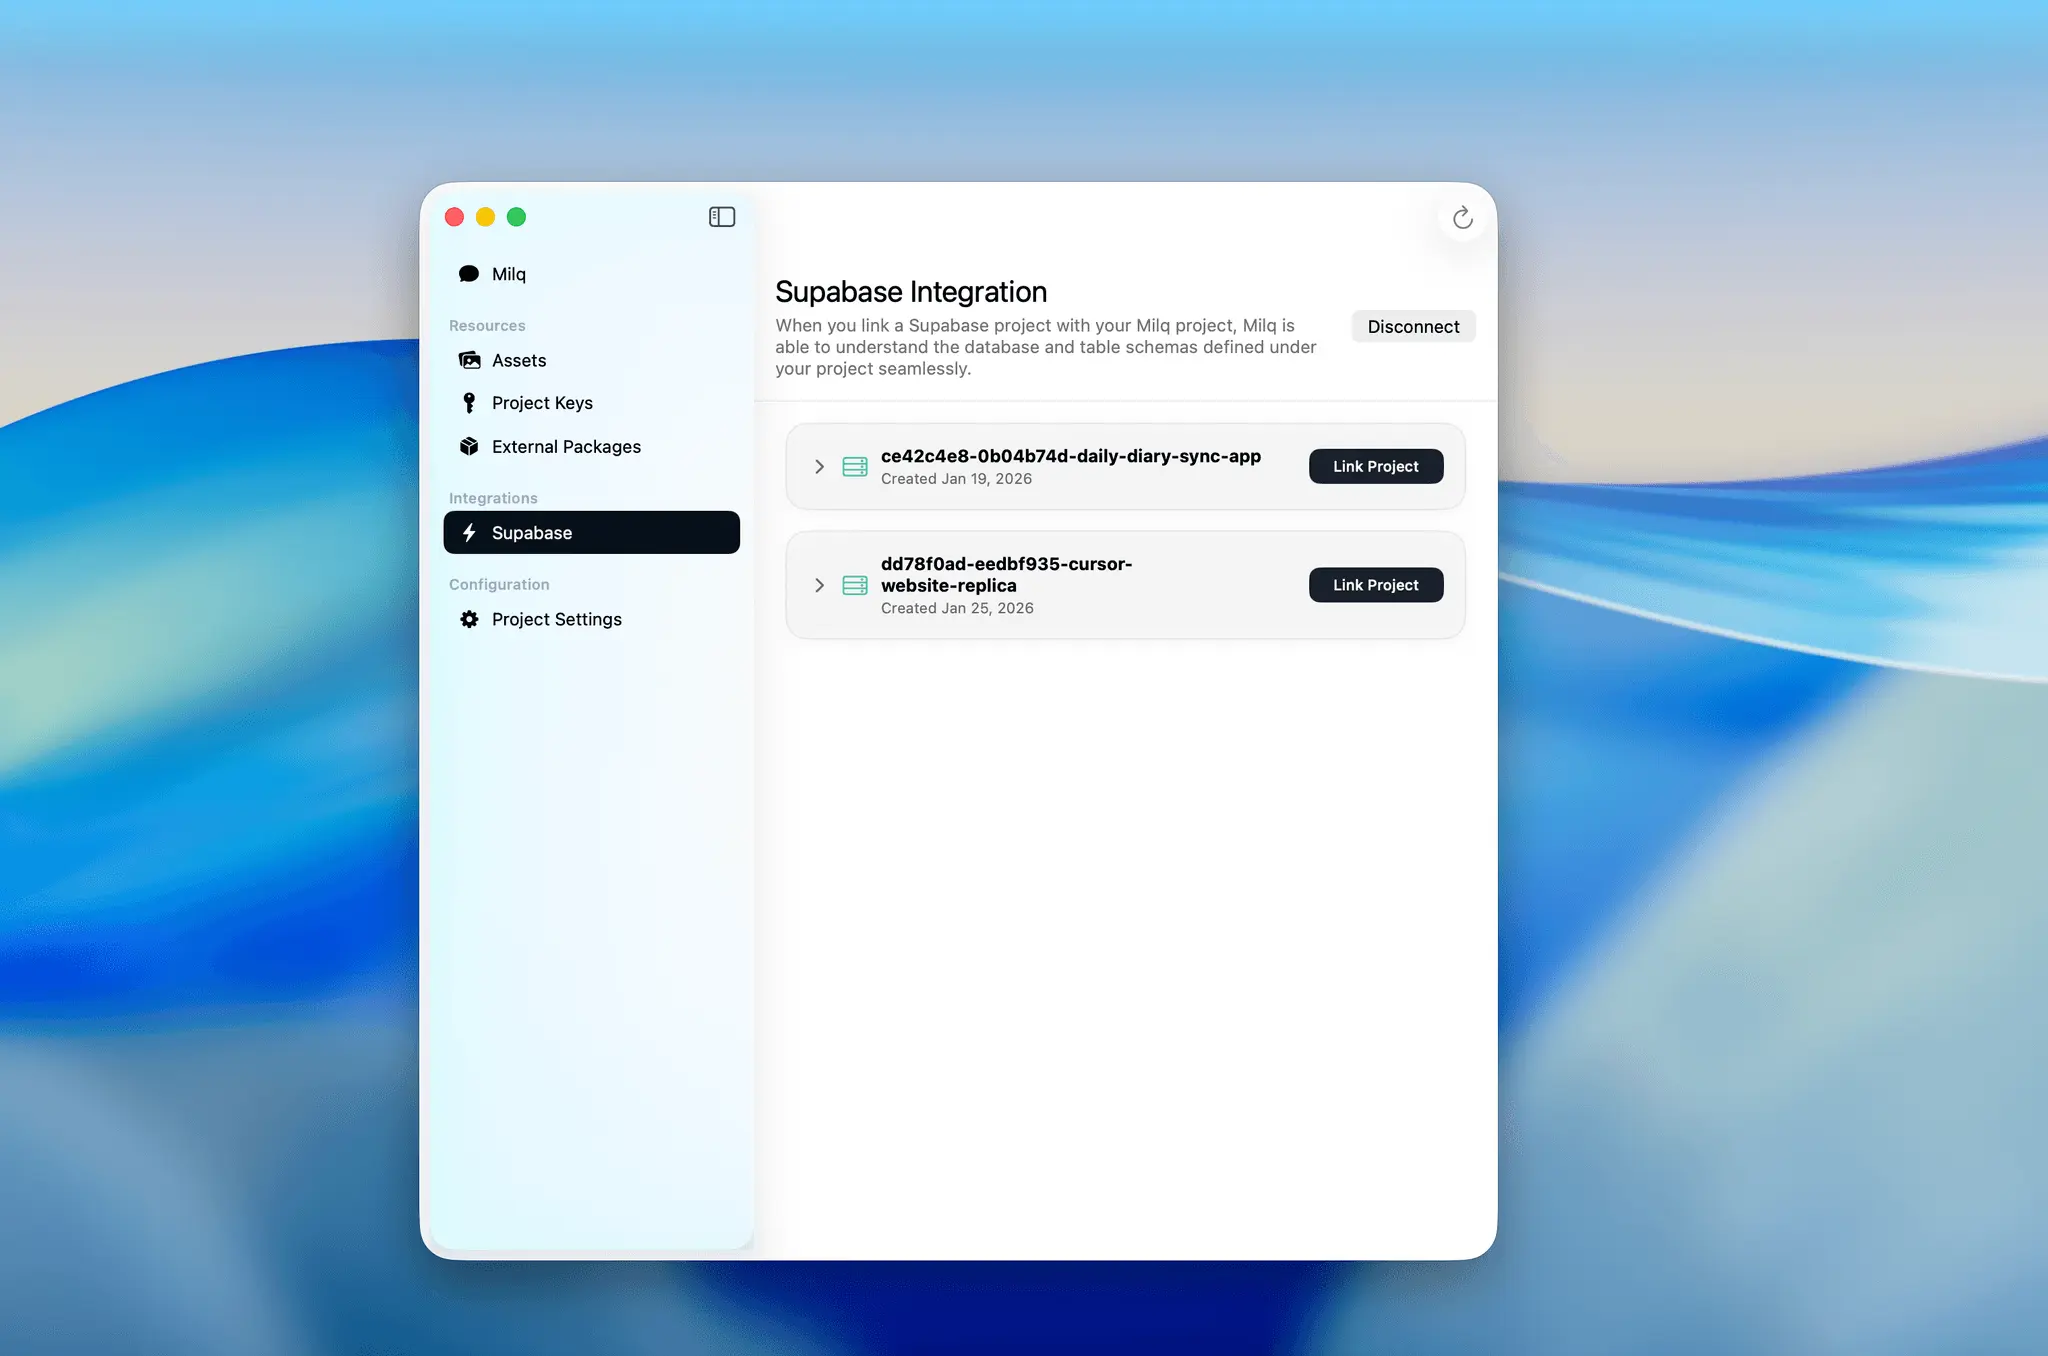Link Project for daily-diary-sync-app
The height and width of the screenshot is (1356, 2048).
coord(1375,467)
